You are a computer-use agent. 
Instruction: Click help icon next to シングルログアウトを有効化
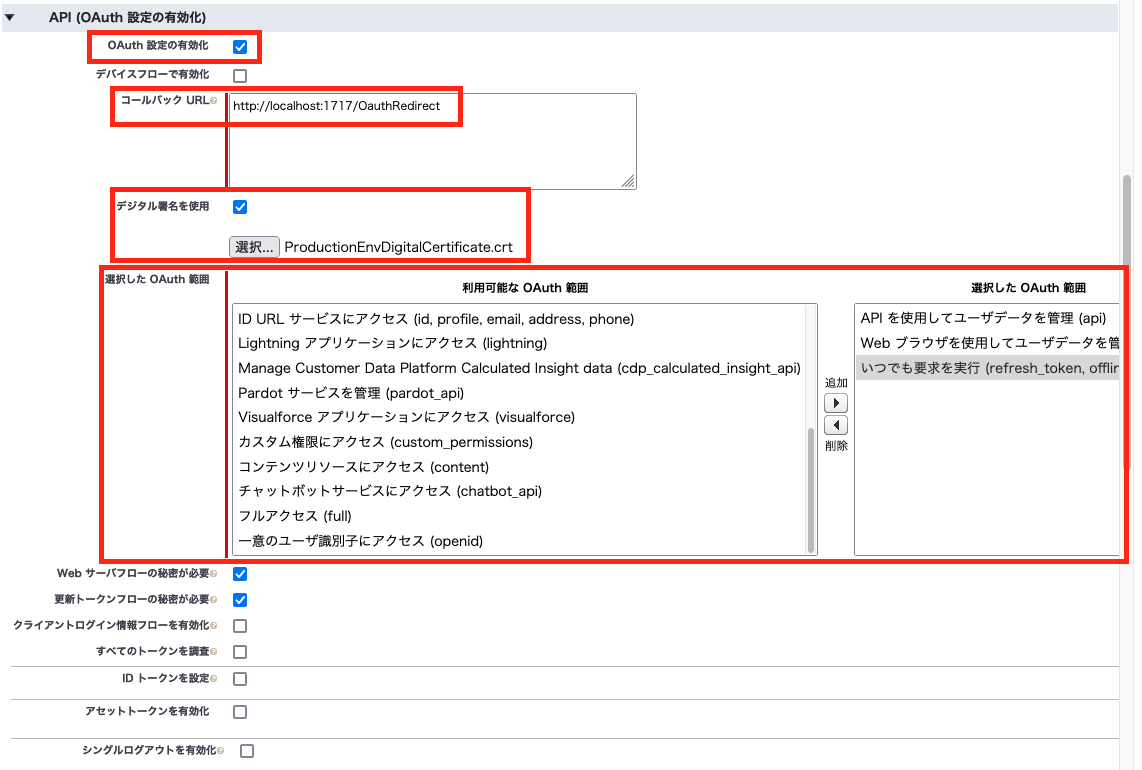(221, 751)
